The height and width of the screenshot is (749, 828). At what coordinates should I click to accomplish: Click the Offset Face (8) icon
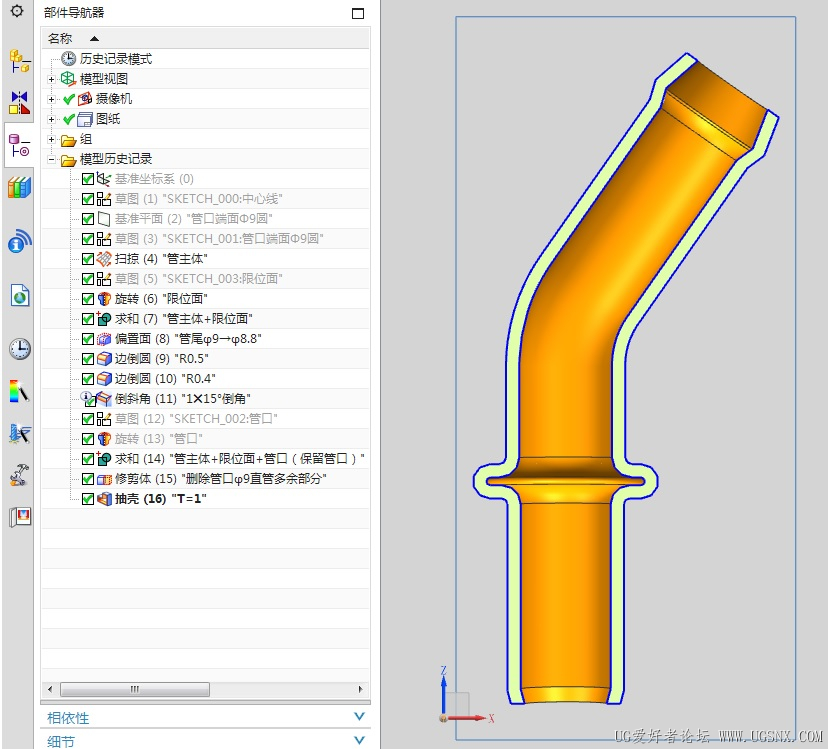(104, 339)
